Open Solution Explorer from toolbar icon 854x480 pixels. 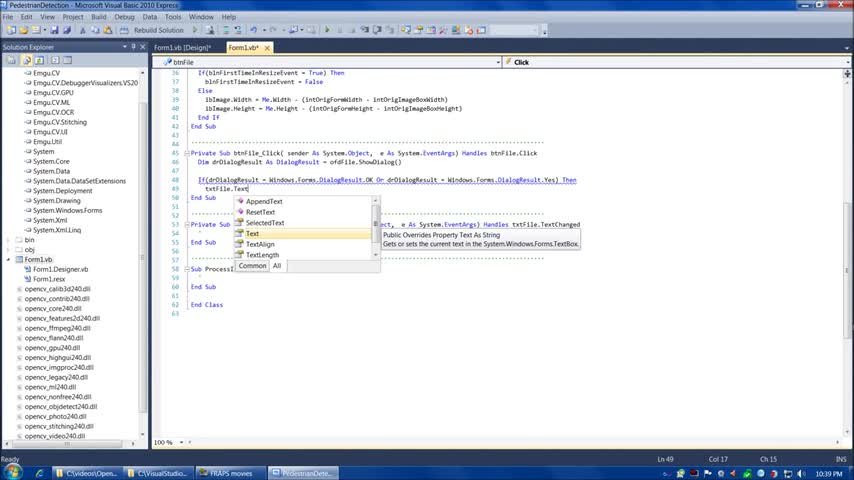click(406, 31)
